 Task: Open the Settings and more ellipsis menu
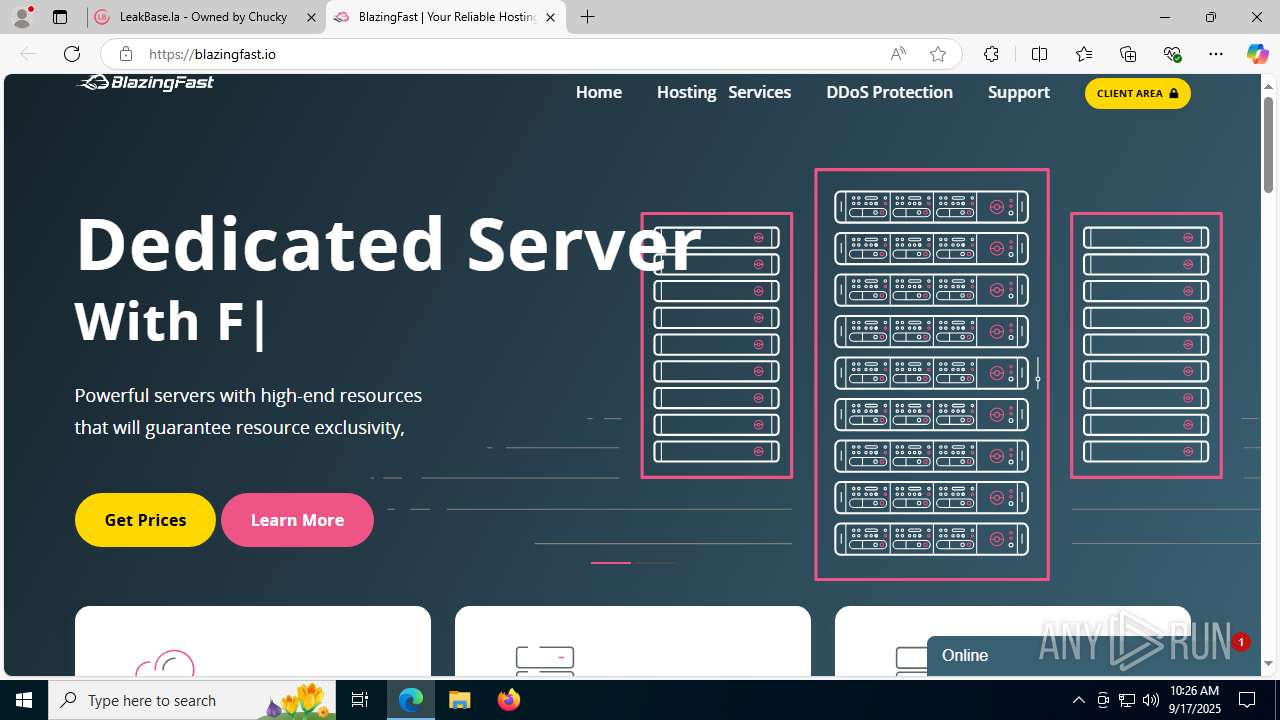(1216, 54)
